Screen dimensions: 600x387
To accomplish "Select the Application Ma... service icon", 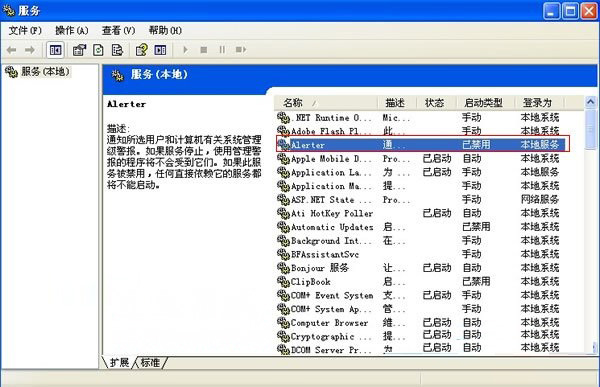I will coord(283,186).
